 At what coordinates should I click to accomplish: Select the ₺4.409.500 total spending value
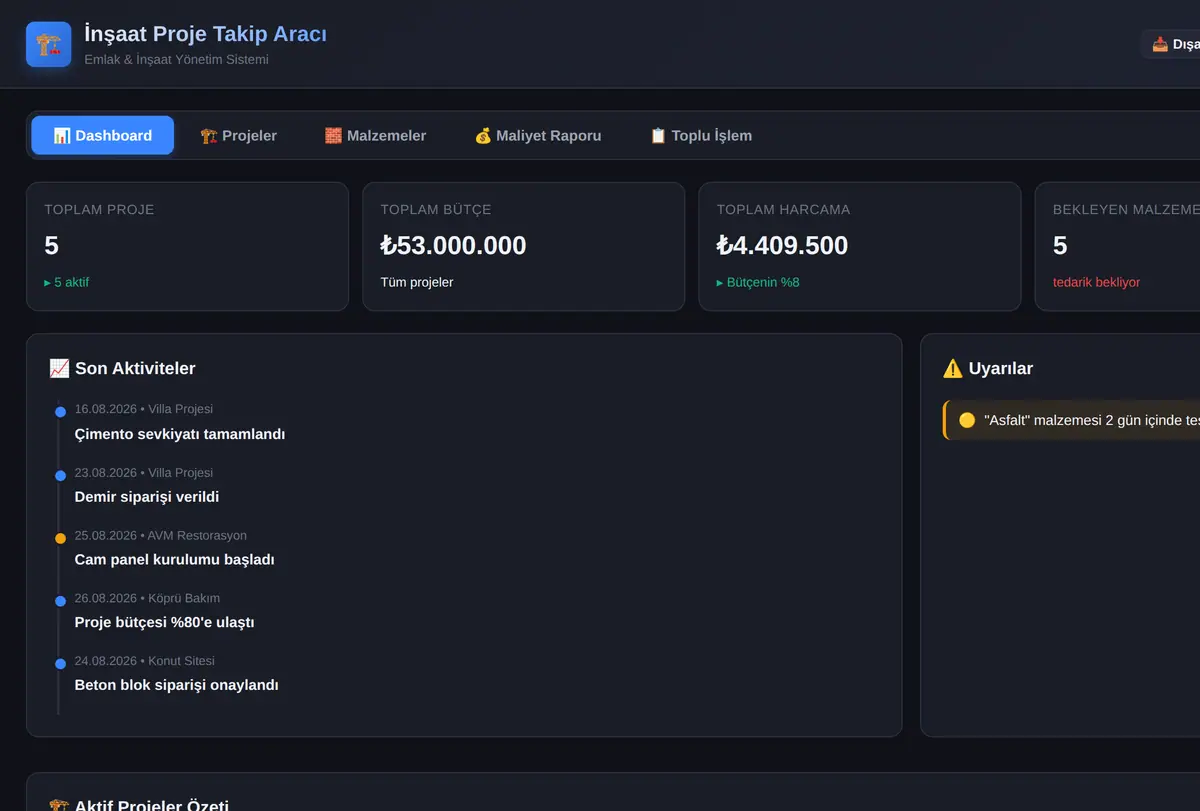click(782, 245)
